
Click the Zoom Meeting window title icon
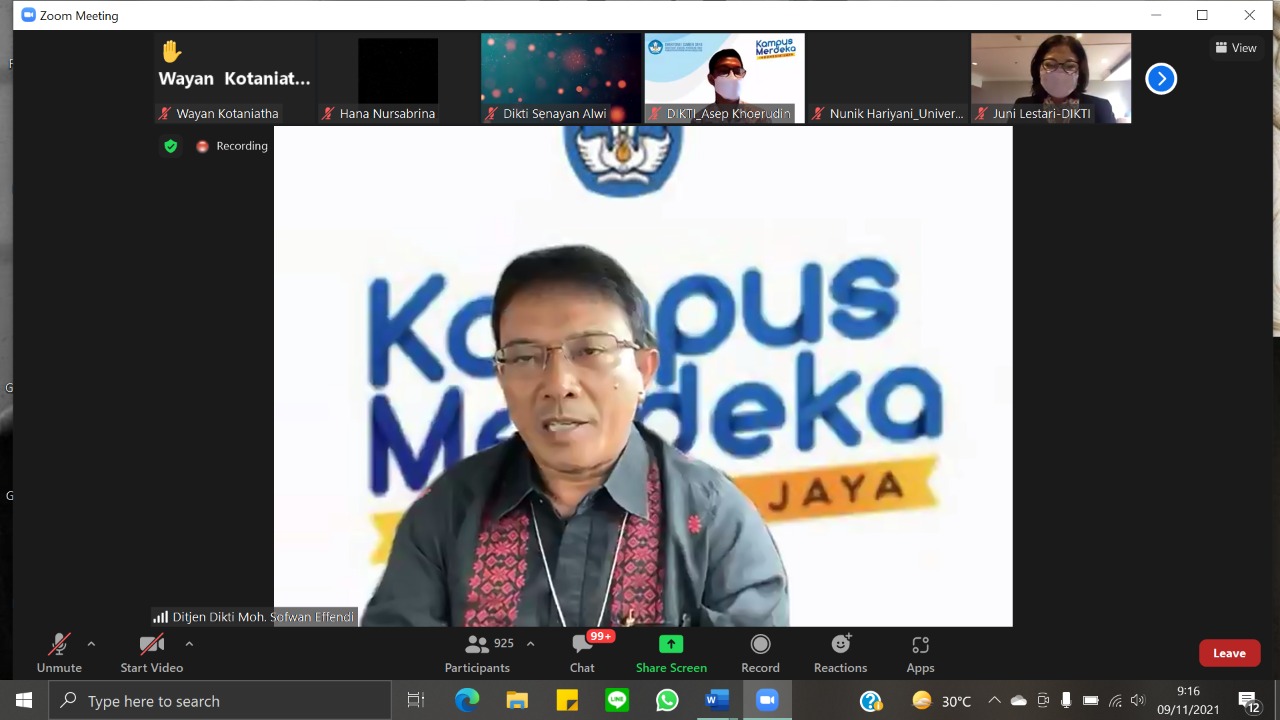coord(28,15)
